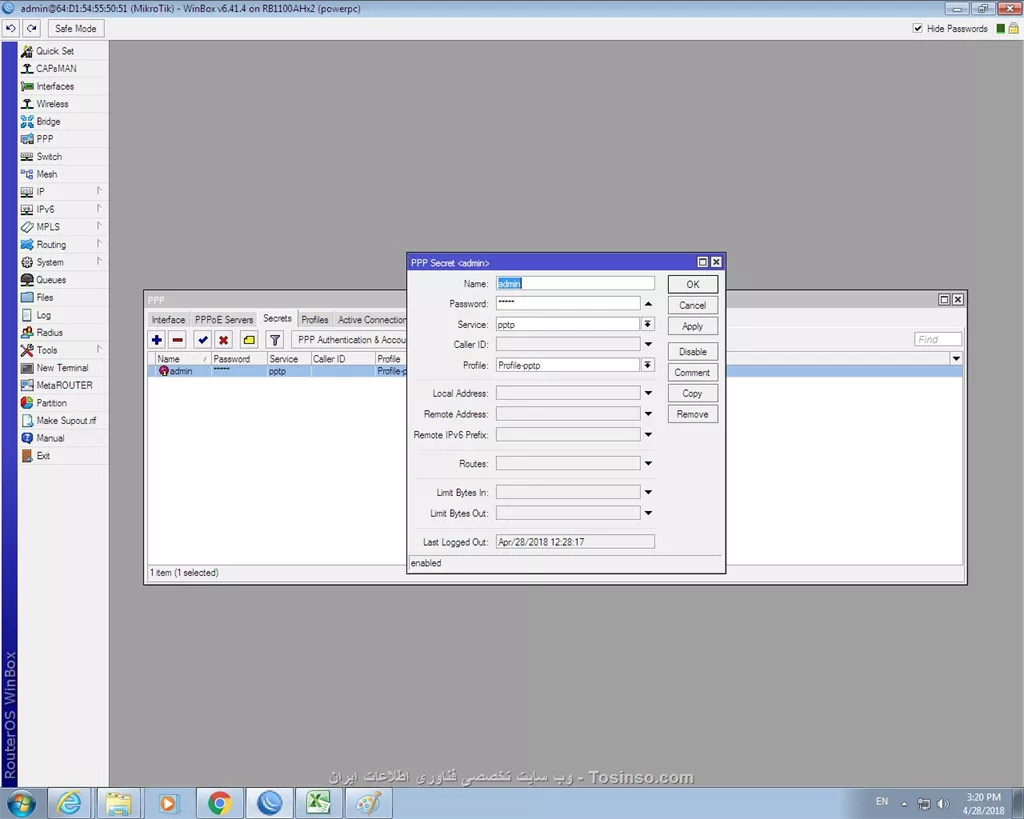Screen dimensions: 1024x819
Task: Click PPP Authentication & Accounting button
Action: [349, 340]
